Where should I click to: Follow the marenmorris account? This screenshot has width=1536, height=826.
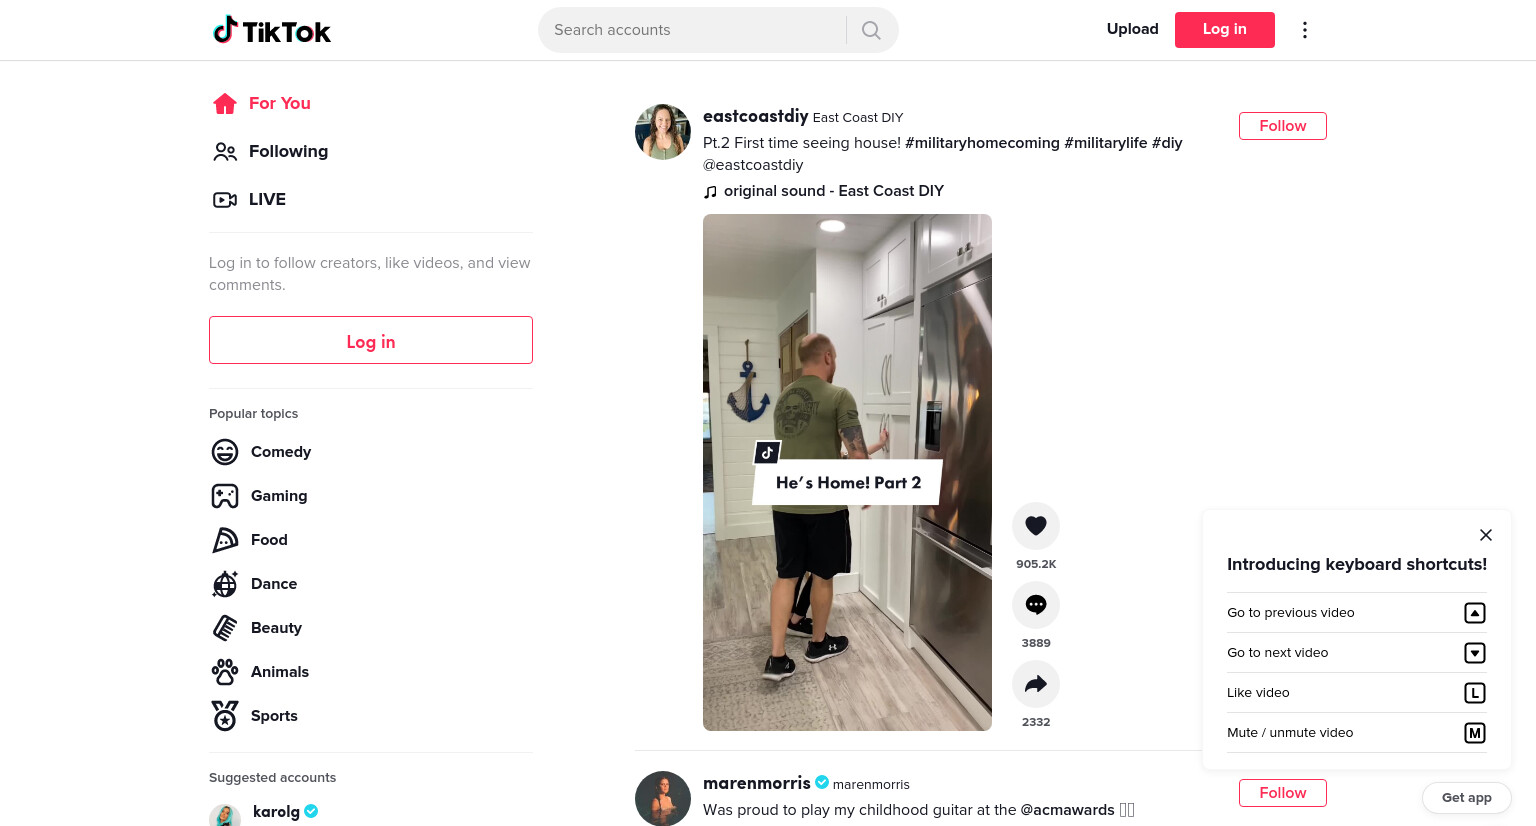(x=1283, y=793)
